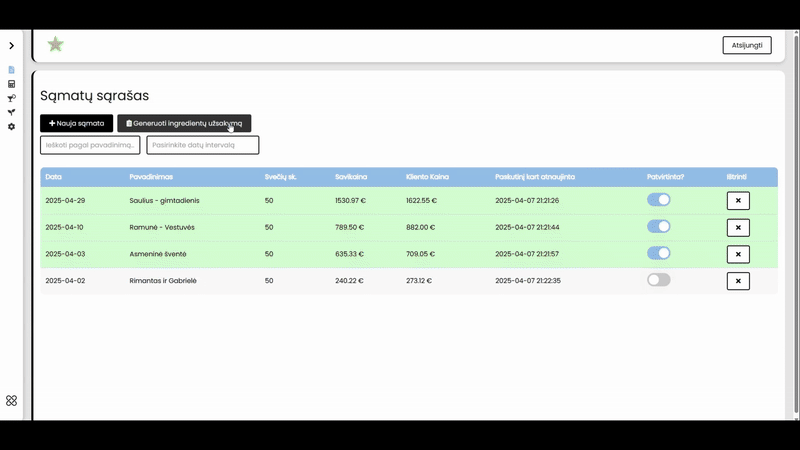Focus the search by name field
This screenshot has width=800, height=450.
(90, 145)
